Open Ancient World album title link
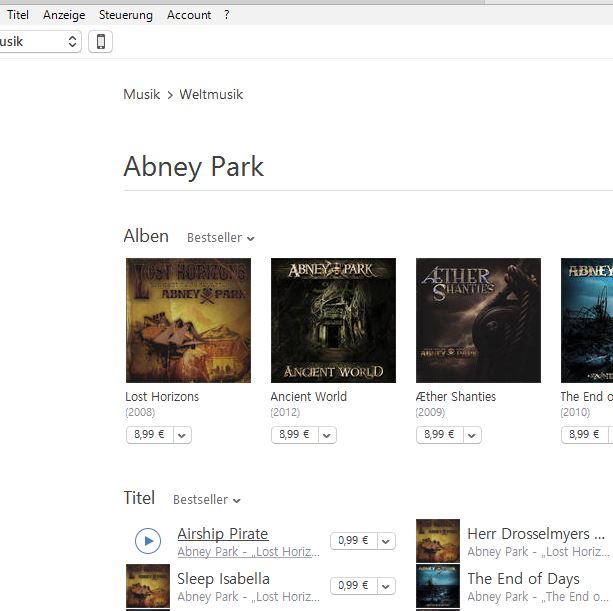Image resolution: width=613 pixels, height=611 pixels. pos(308,396)
